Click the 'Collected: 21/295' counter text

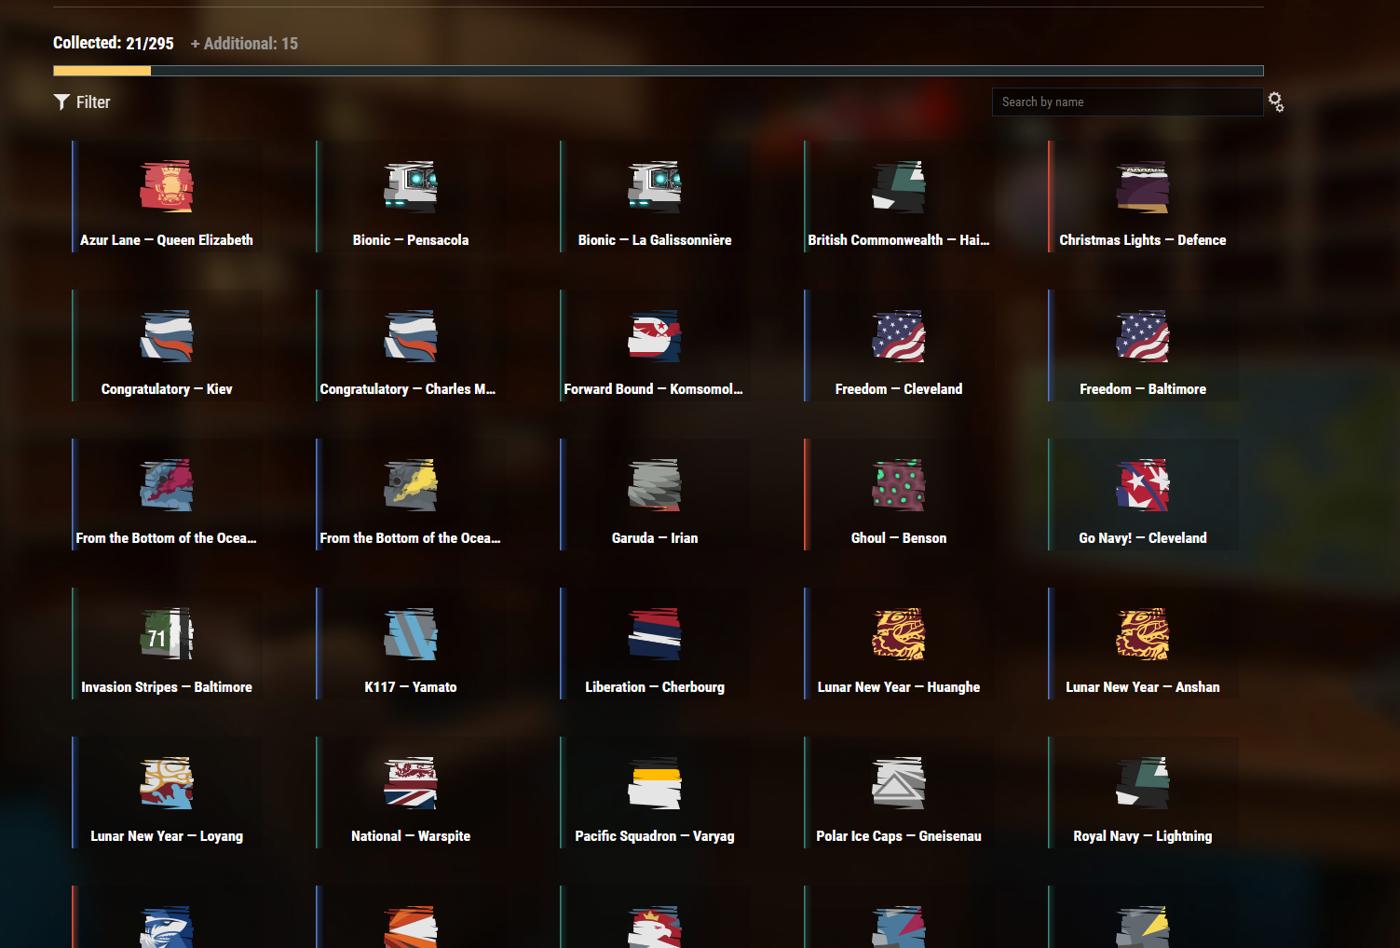pyautogui.click(x=113, y=43)
